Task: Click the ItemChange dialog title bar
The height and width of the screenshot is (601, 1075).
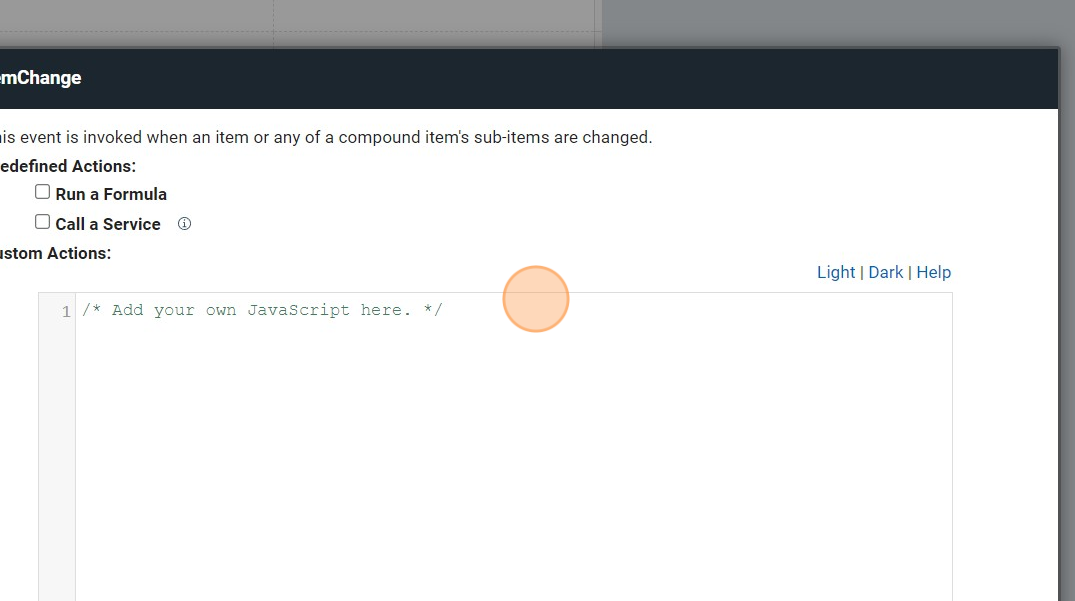Action: 500,78
